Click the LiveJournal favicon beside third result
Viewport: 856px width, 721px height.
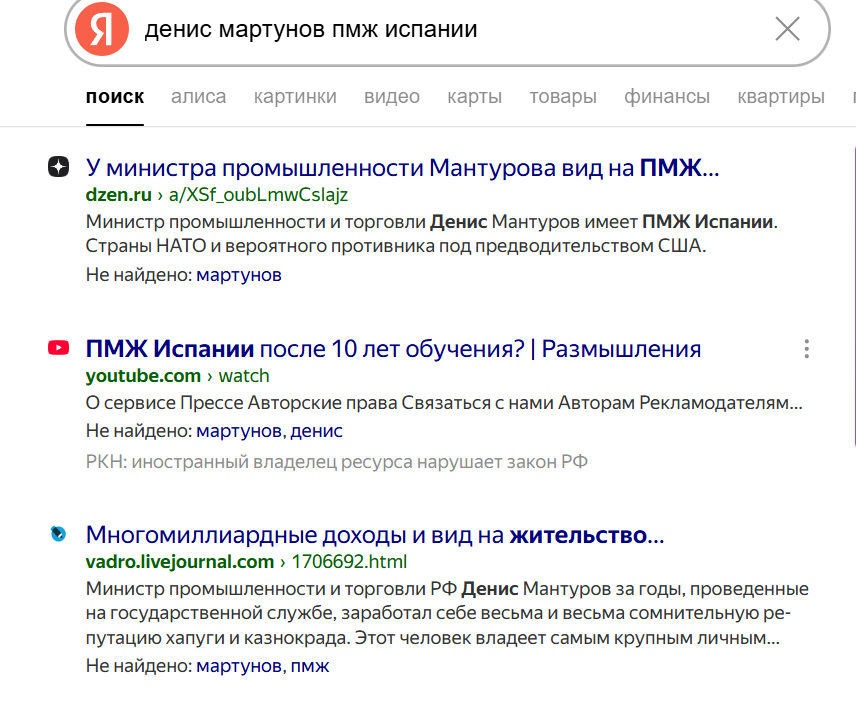pyautogui.click(x=58, y=533)
